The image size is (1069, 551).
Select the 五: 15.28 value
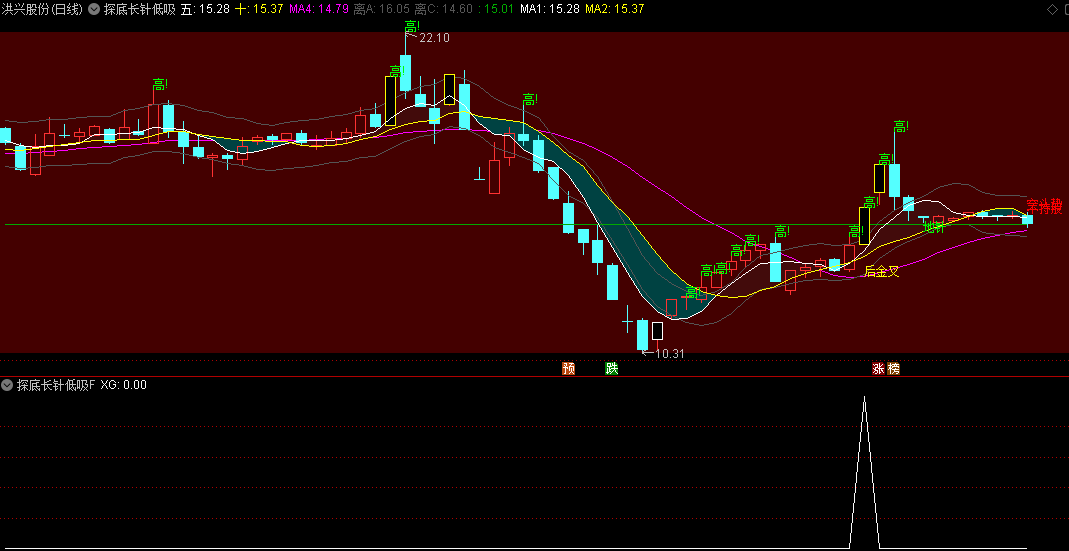[x=205, y=10]
